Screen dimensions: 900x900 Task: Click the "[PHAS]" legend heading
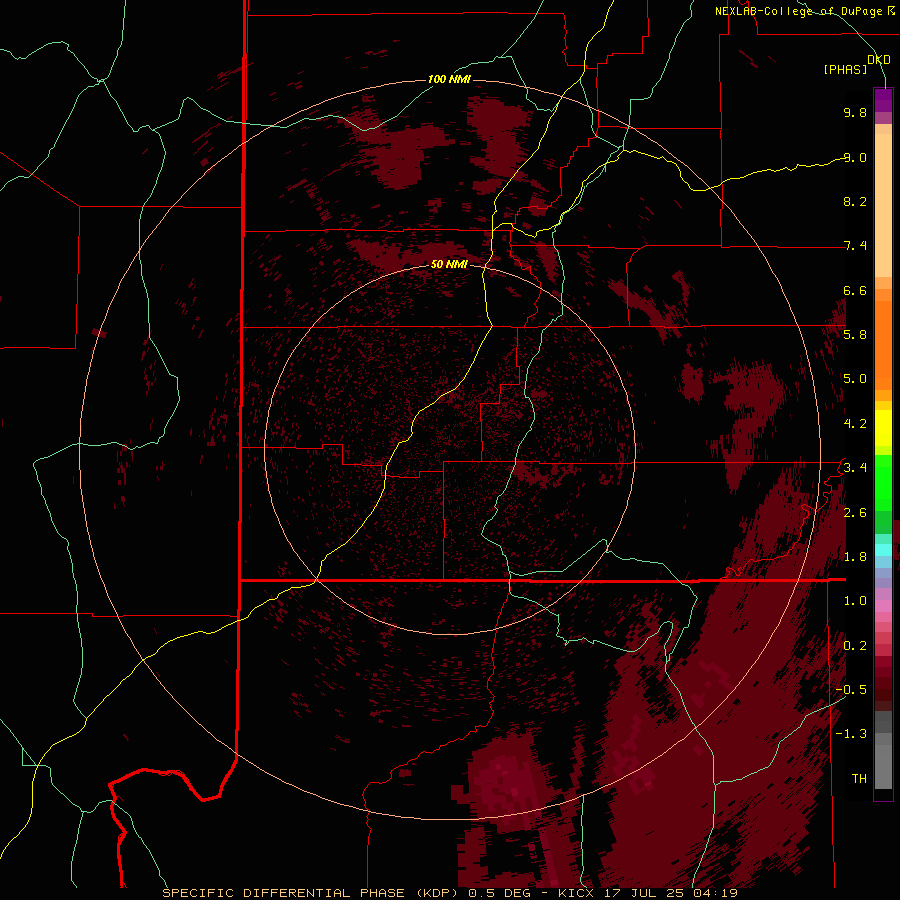point(845,70)
